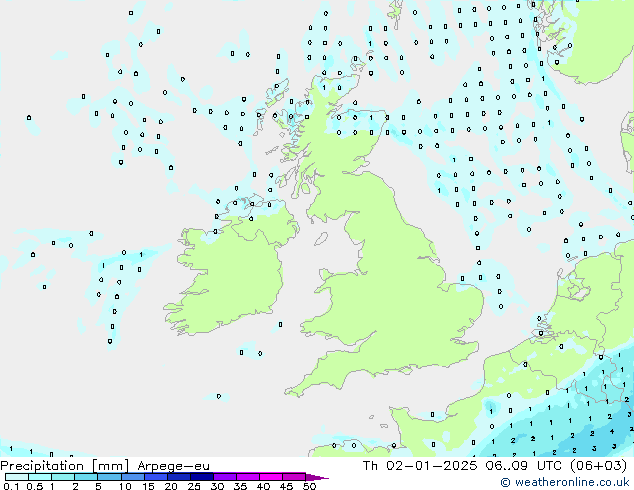Click the 20–25 mm legend swatch

(178, 477)
